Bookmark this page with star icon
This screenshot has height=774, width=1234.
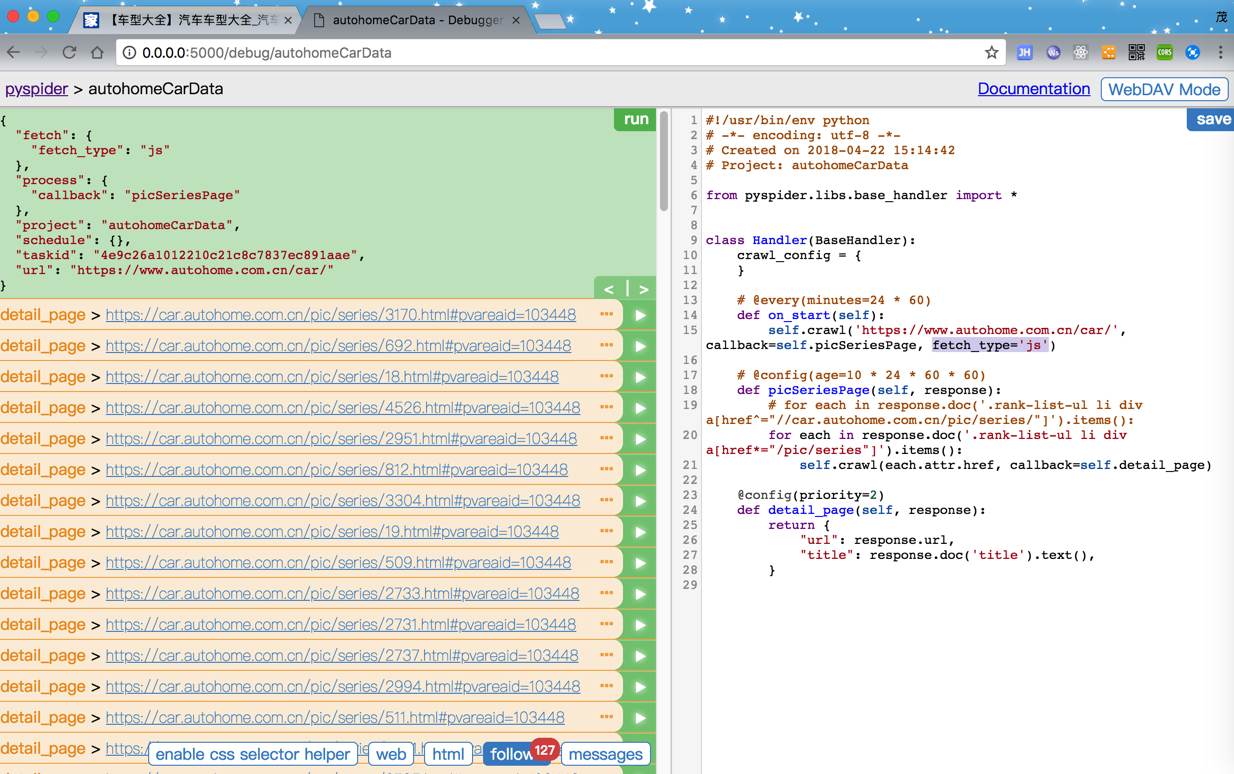(x=991, y=52)
